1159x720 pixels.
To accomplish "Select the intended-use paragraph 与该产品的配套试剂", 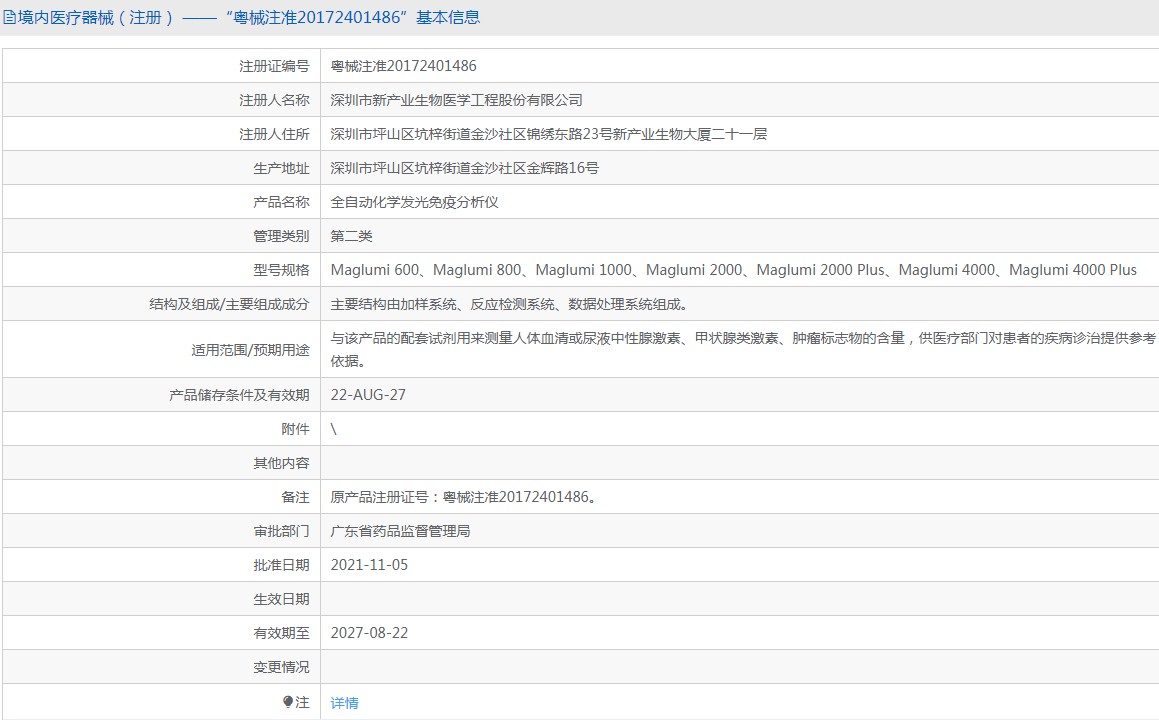I will coord(743,349).
